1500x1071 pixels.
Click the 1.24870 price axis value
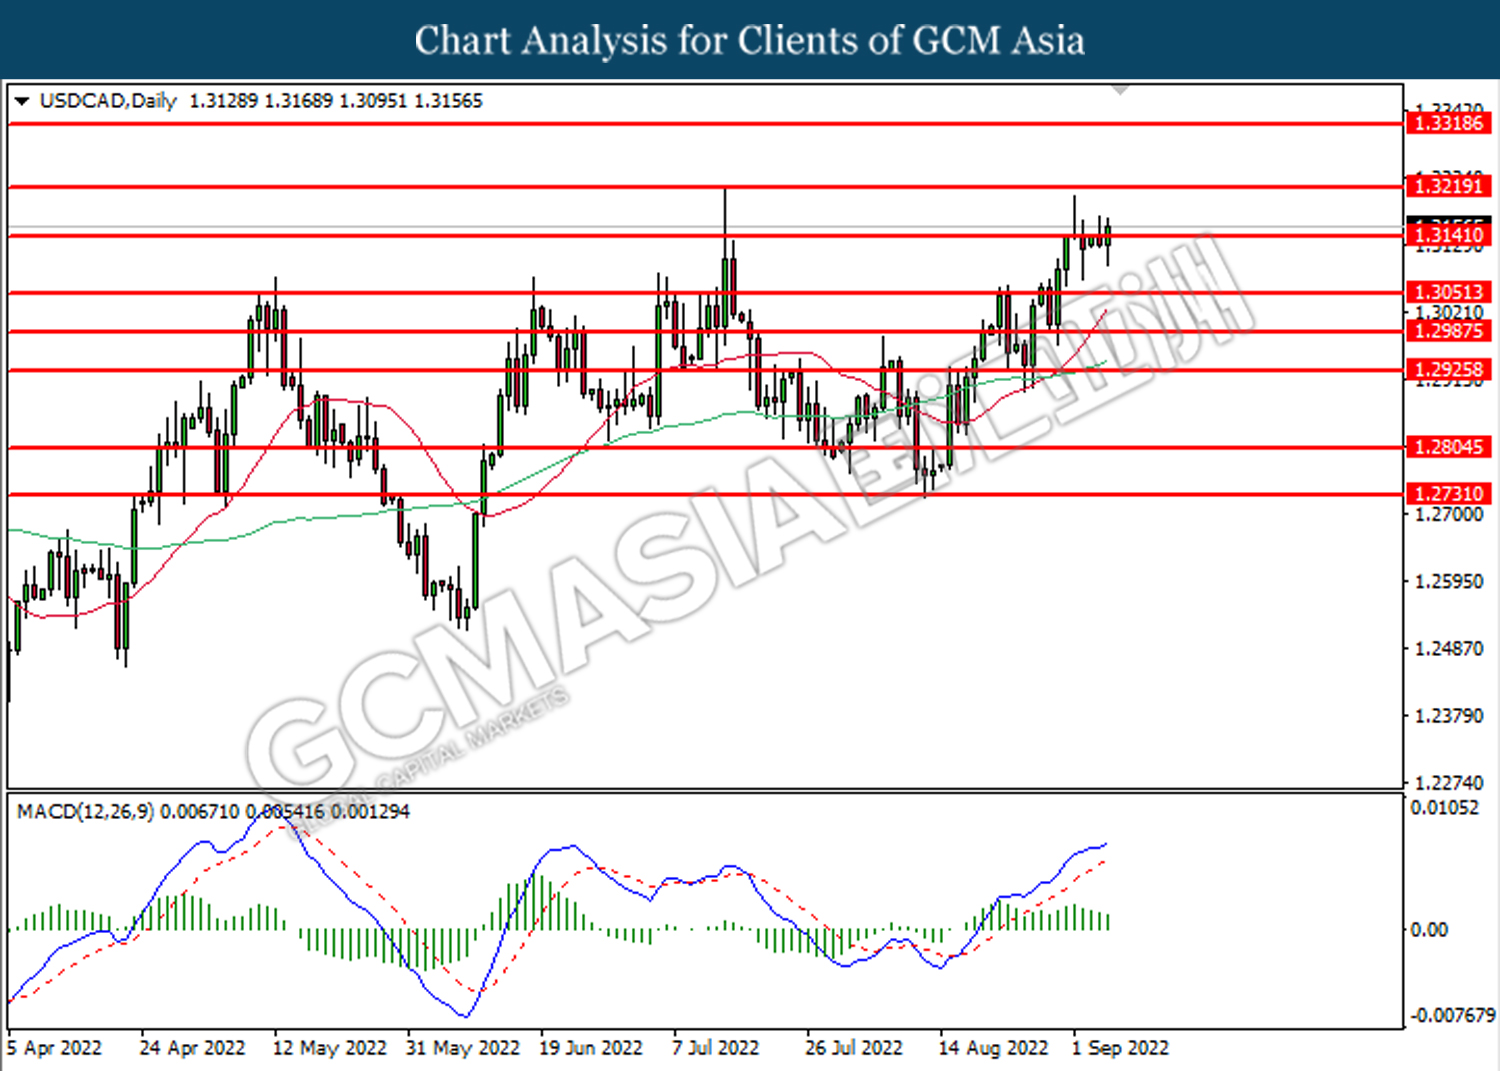(1449, 649)
